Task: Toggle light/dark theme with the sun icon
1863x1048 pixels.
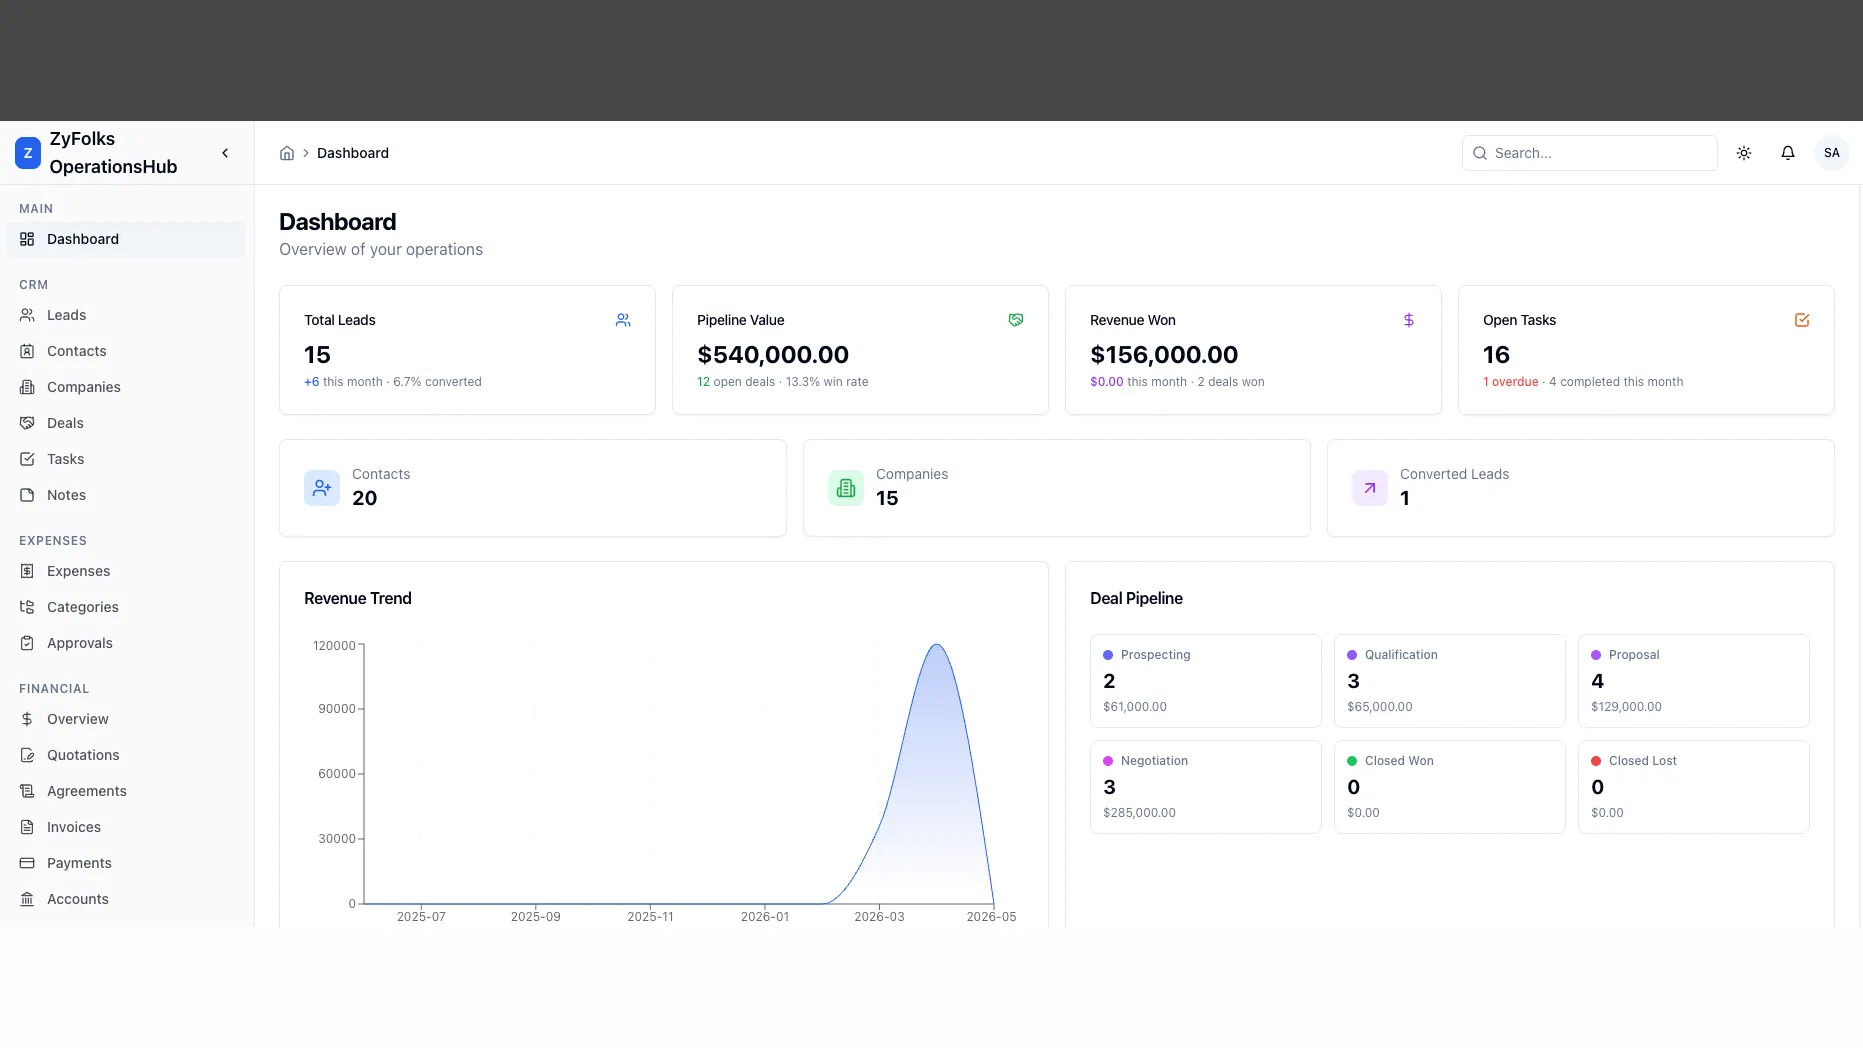Action: (x=1744, y=153)
